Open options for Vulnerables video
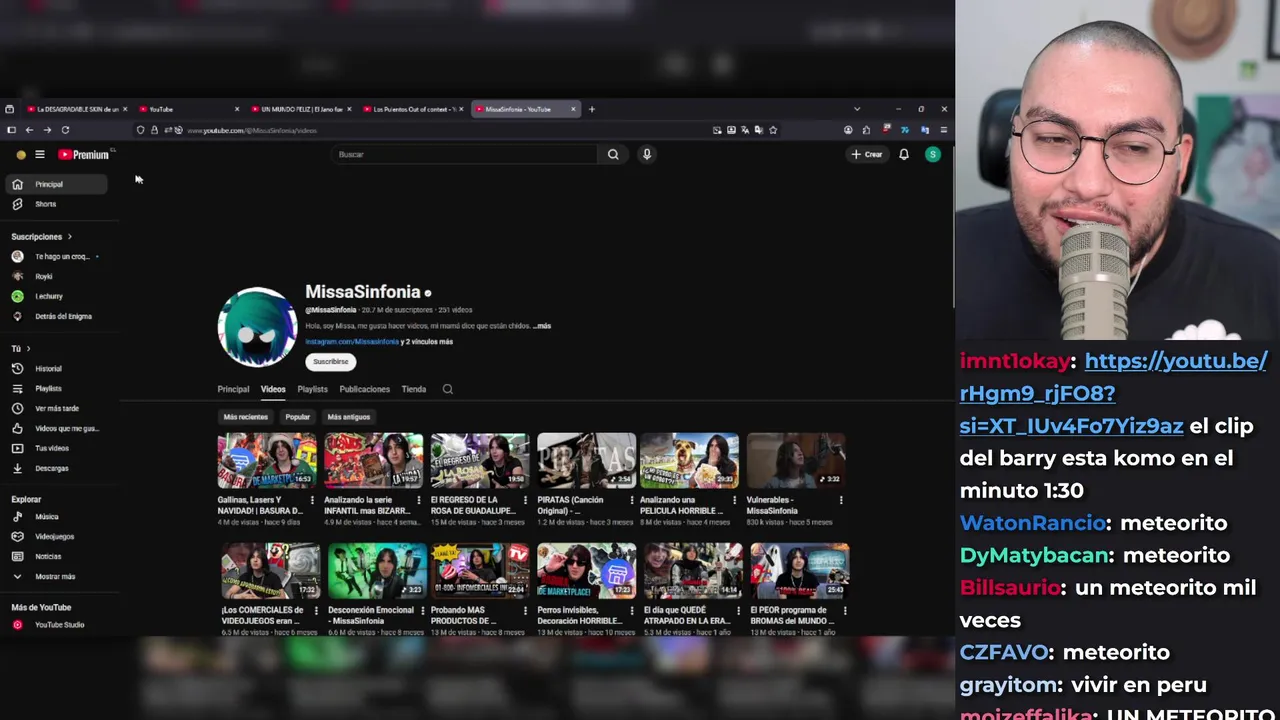This screenshot has height=720, width=1280. 840,500
